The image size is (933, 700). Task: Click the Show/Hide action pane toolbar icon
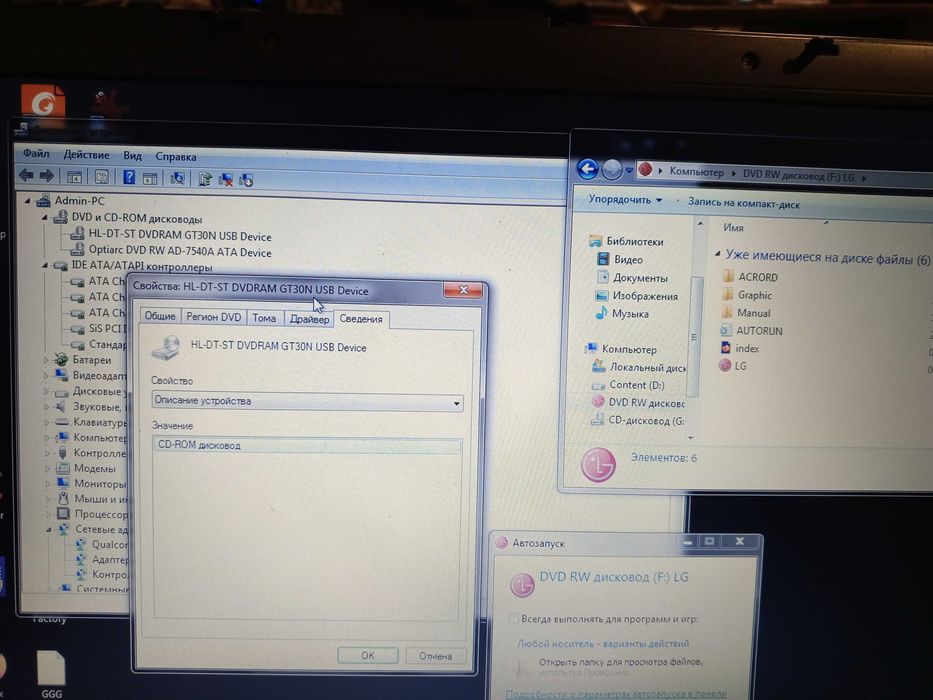pyautogui.click(x=150, y=177)
